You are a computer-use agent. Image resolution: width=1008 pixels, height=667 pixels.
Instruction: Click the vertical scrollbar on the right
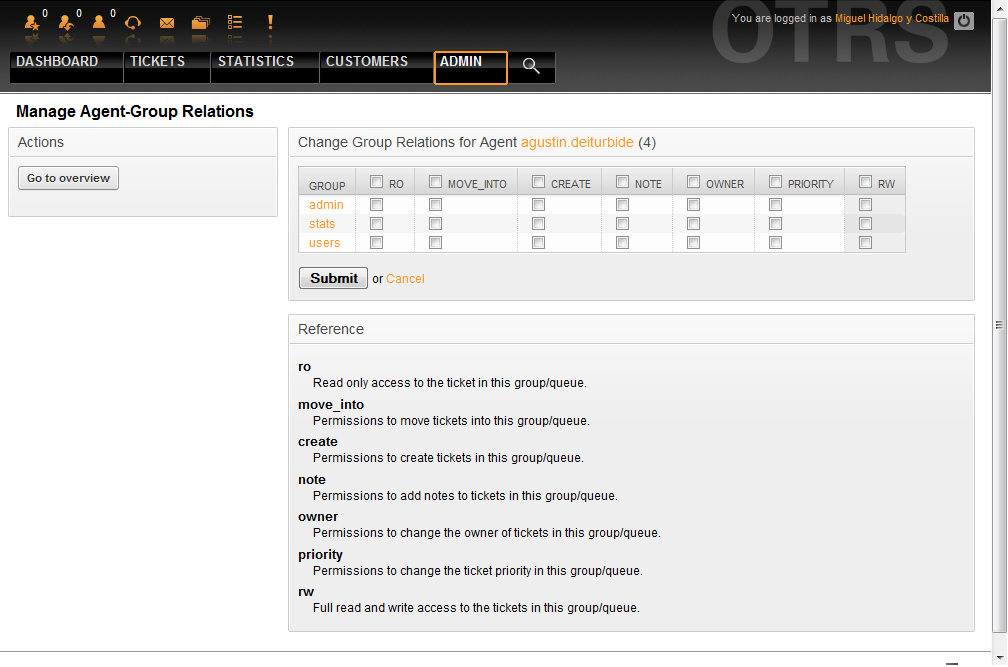[x=998, y=325]
